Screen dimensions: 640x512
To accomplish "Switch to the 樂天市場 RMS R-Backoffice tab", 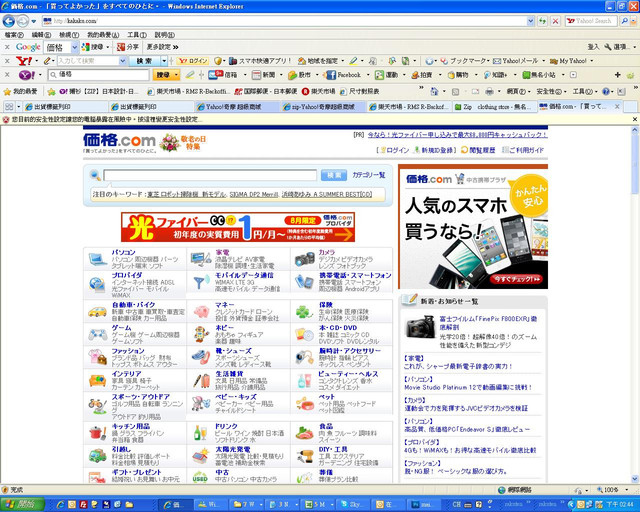I will click(410, 107).
